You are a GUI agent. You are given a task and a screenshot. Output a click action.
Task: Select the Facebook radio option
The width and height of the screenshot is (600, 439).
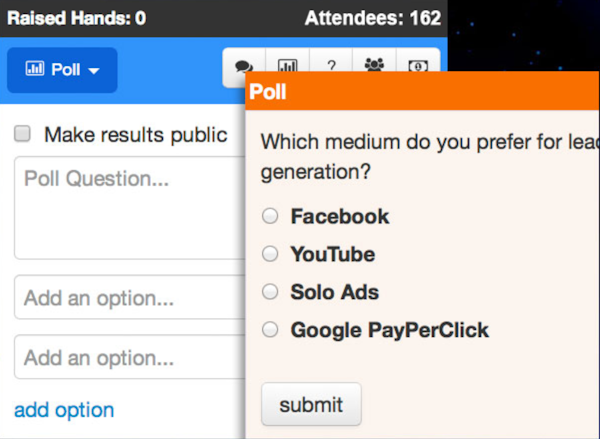click(x=270, y=216)
